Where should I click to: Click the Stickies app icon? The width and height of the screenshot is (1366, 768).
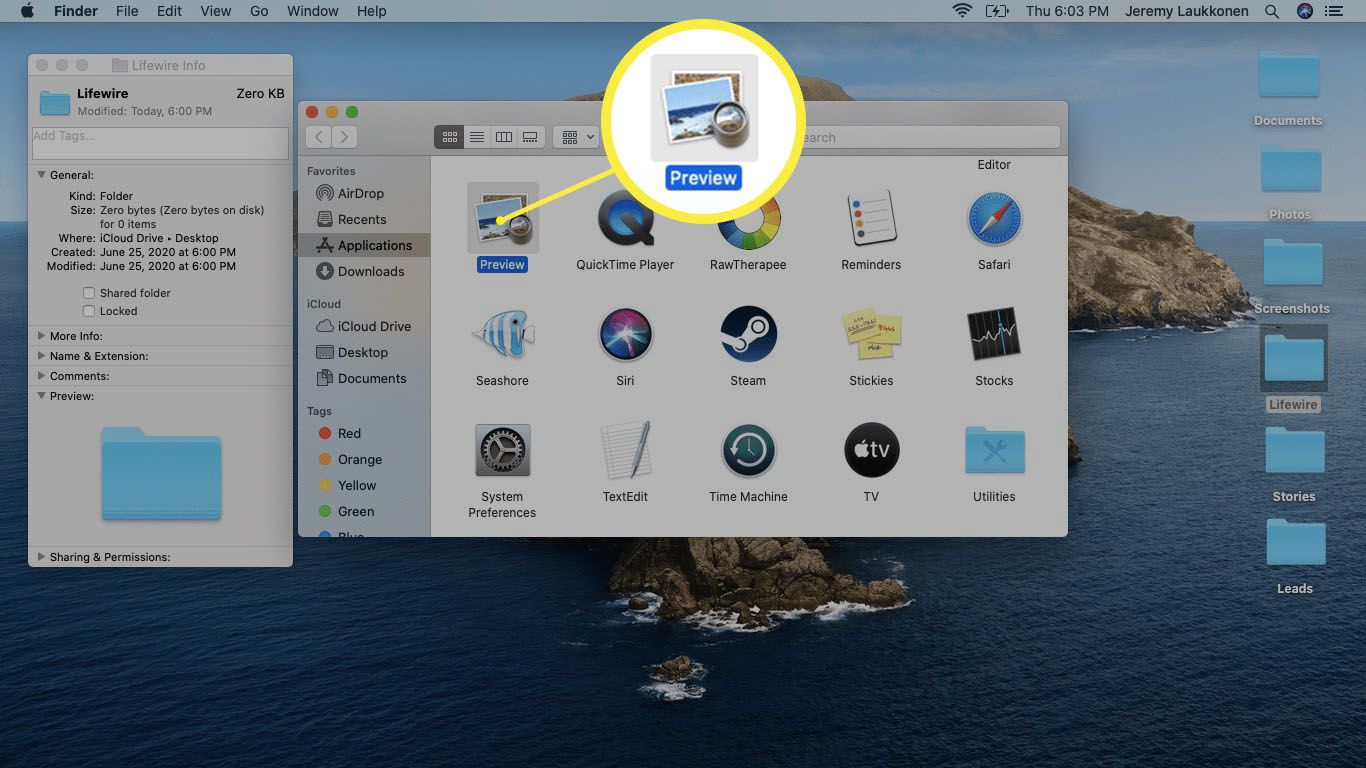pyautogui.click(x=871, y=335)
